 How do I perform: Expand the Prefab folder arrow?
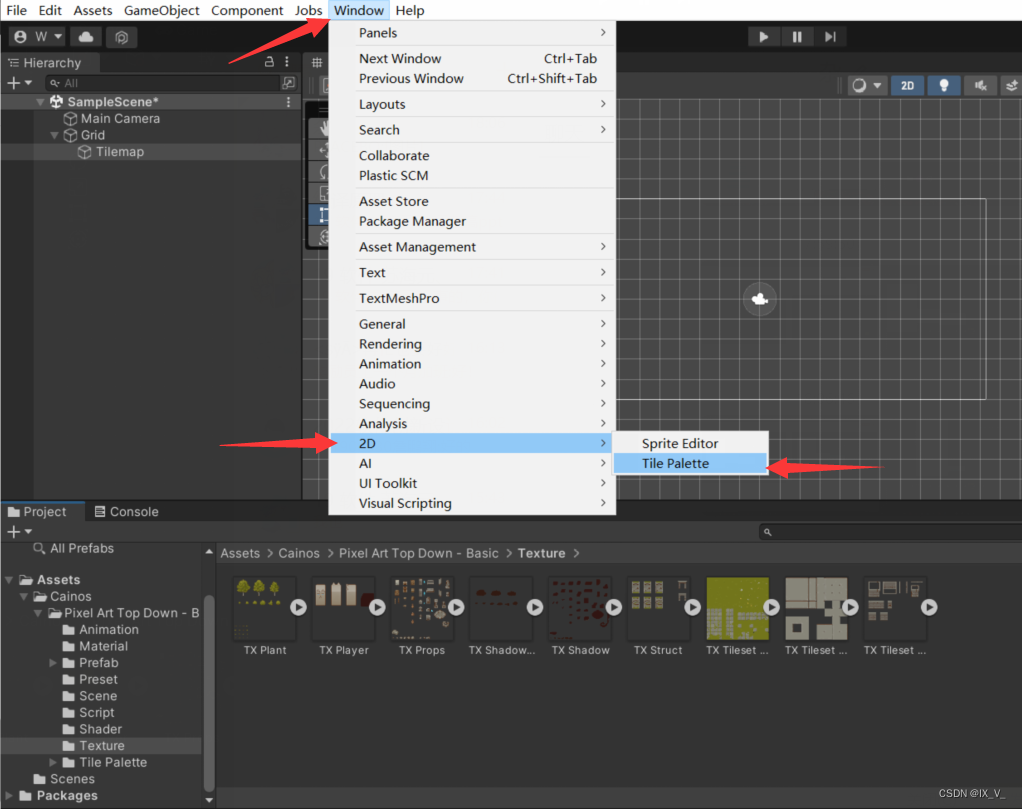[53, 663]
